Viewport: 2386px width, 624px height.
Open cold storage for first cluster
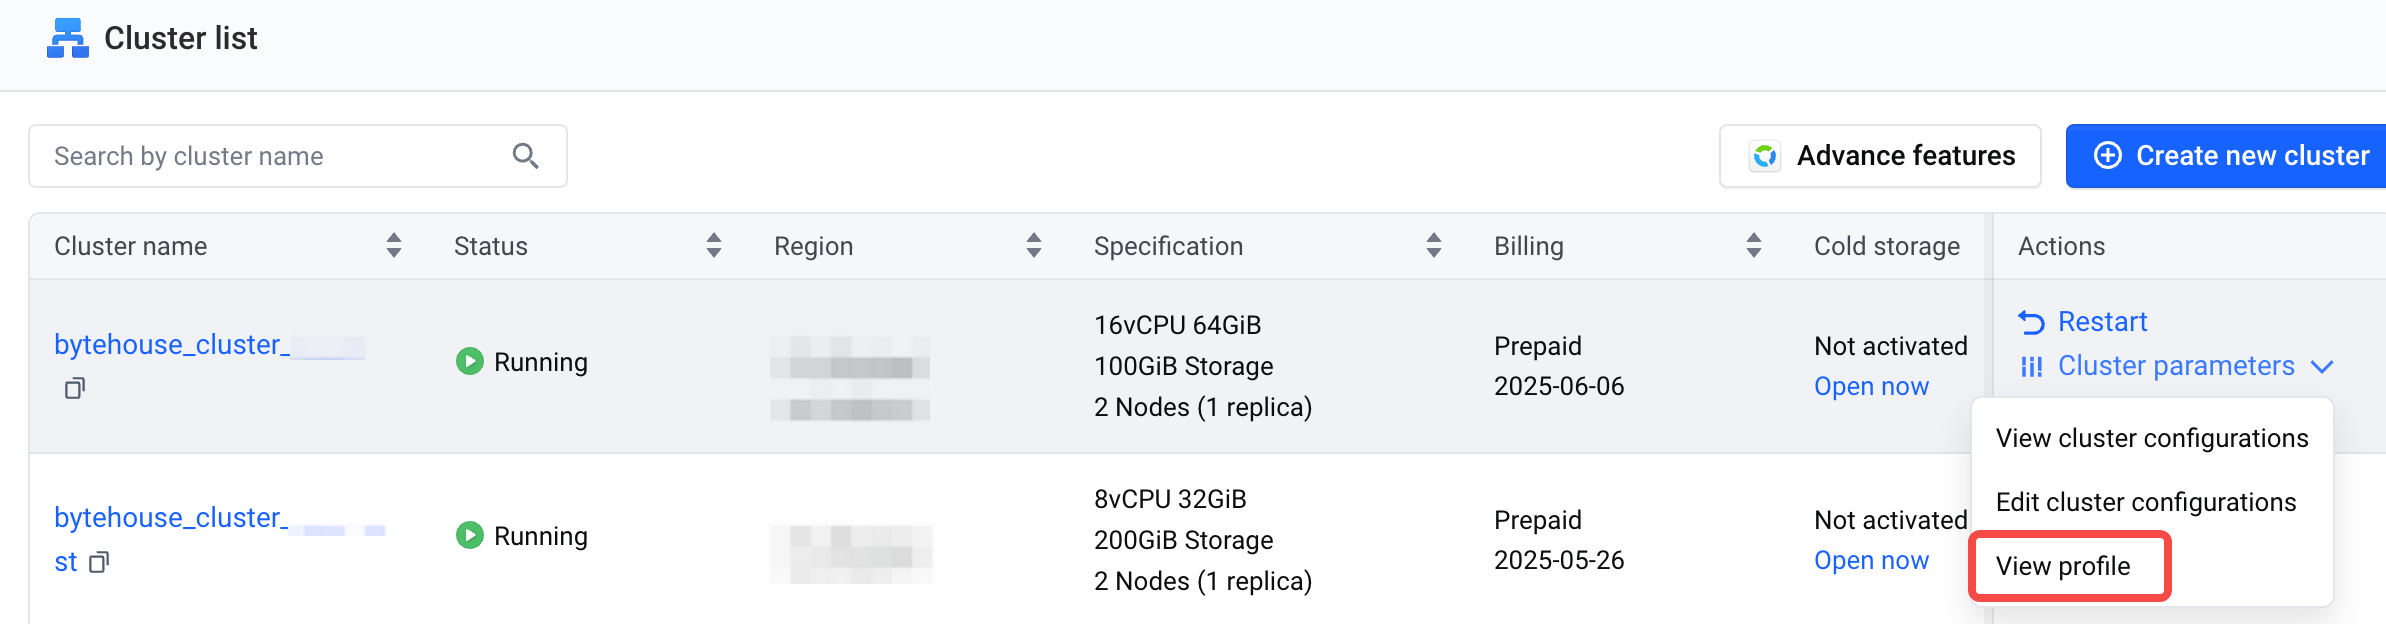[x=1871, y=387]
